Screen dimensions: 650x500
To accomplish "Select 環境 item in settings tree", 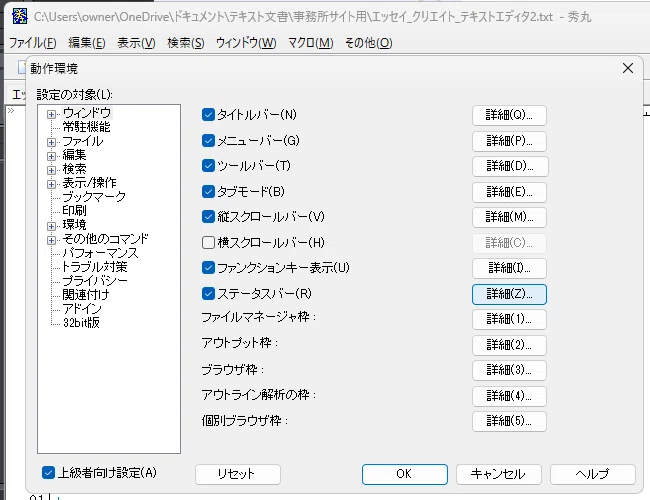I will pyautogui.click(x=74, y=225).
